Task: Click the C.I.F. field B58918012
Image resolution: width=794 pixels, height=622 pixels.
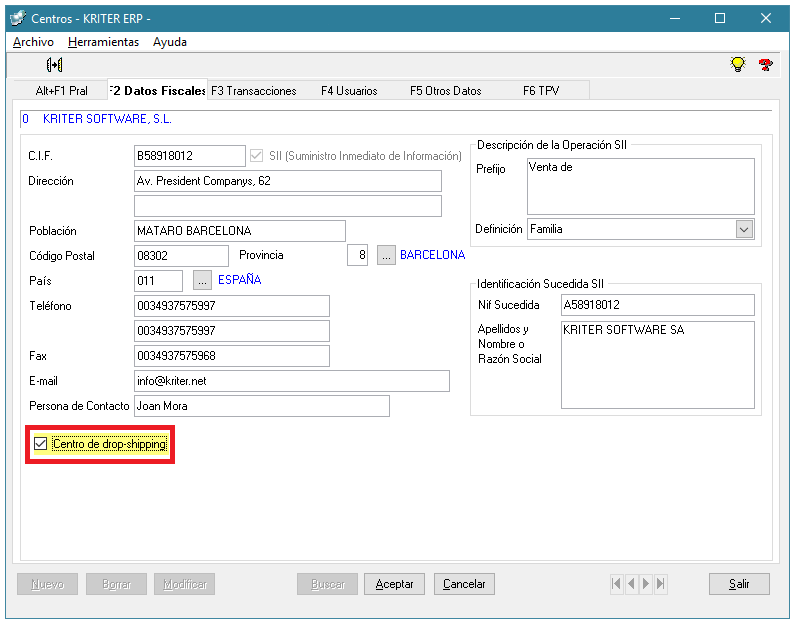Action: (190, 156)
